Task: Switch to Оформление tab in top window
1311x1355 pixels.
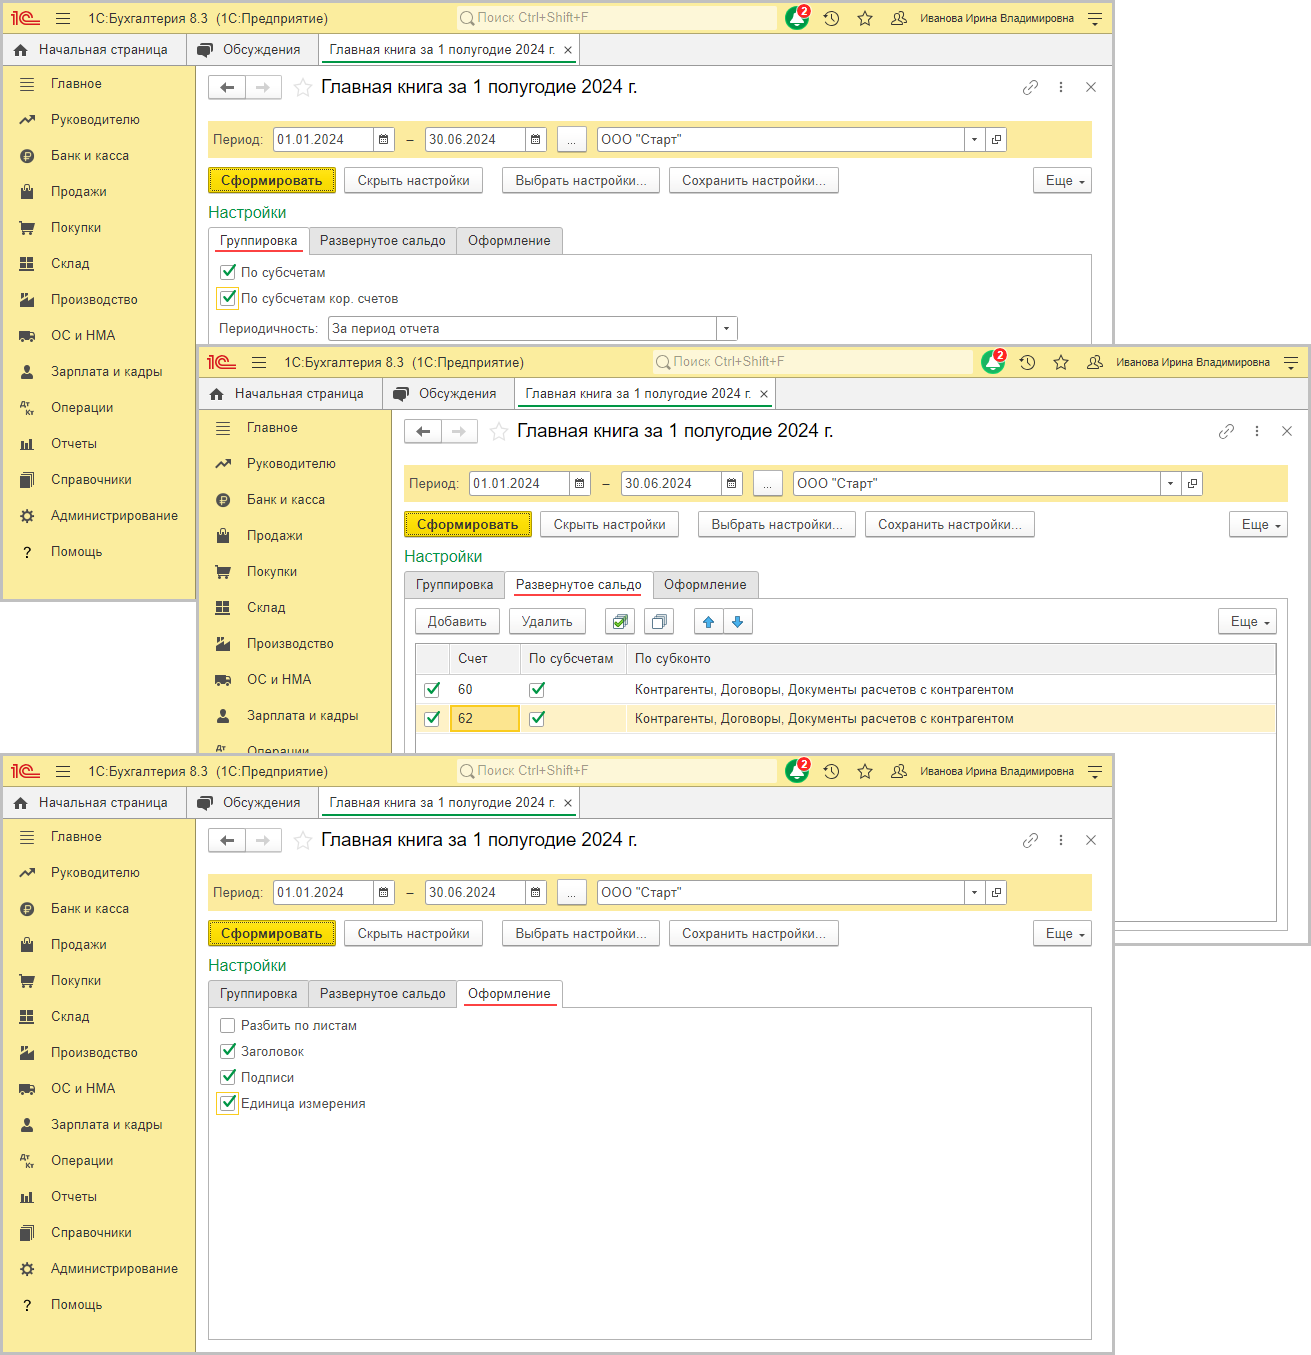Action: (509, 241)
